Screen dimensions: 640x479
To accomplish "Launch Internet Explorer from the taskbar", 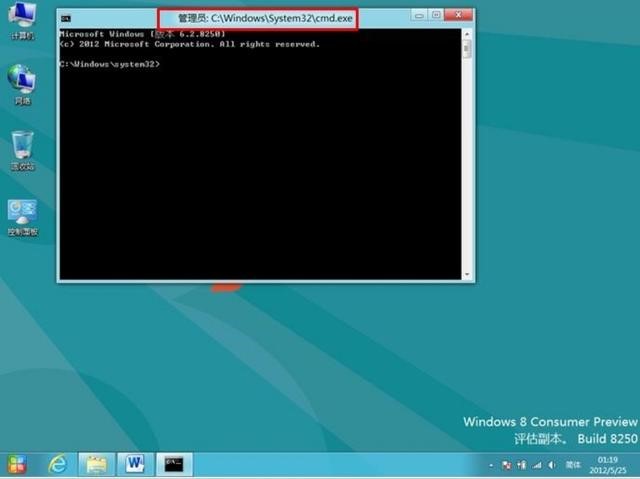I will tap(58, 464).
